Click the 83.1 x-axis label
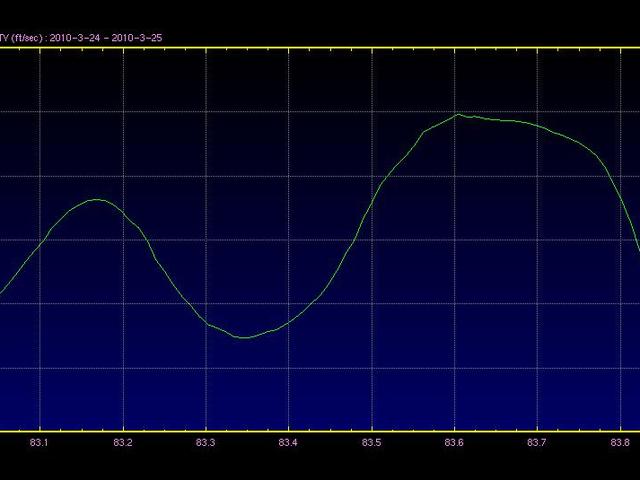The image size is (640, 480). (39, 442)
